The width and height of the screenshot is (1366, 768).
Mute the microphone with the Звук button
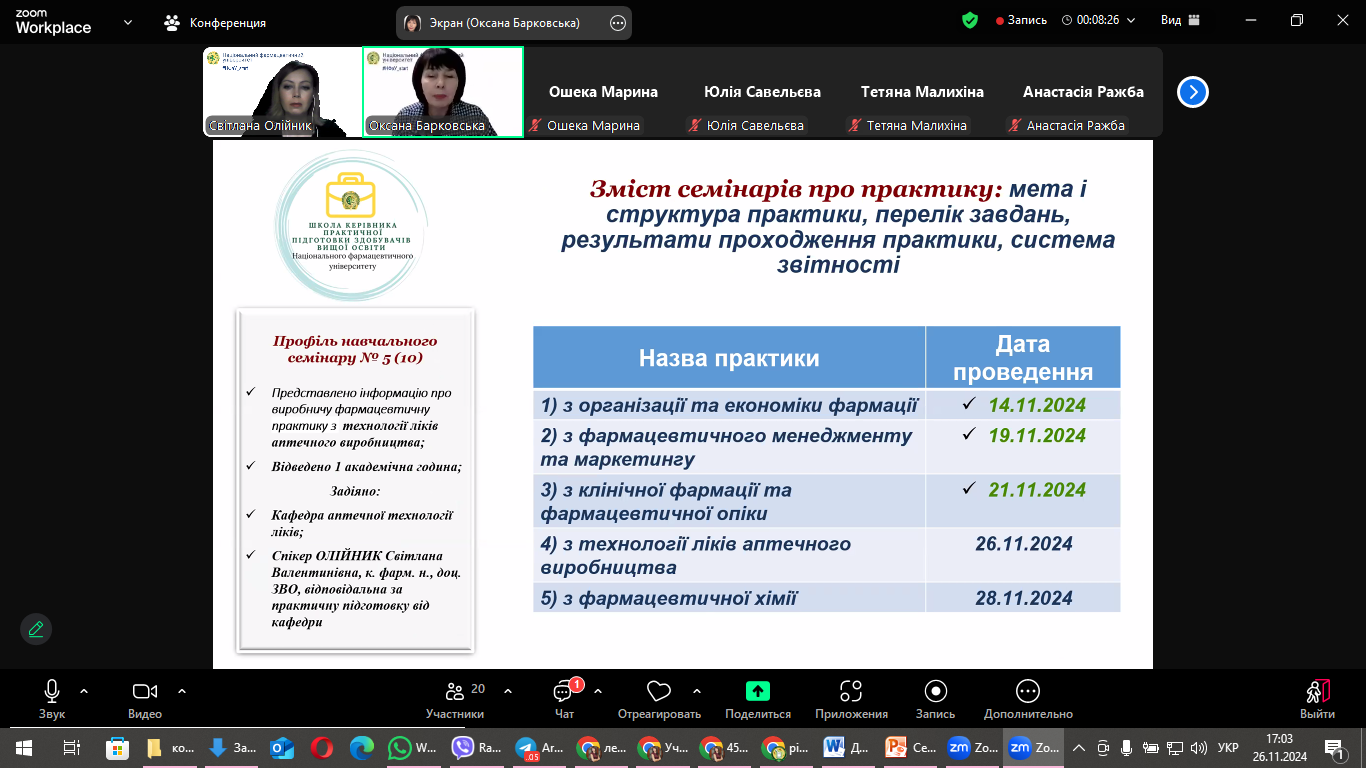tap(52, 699)
